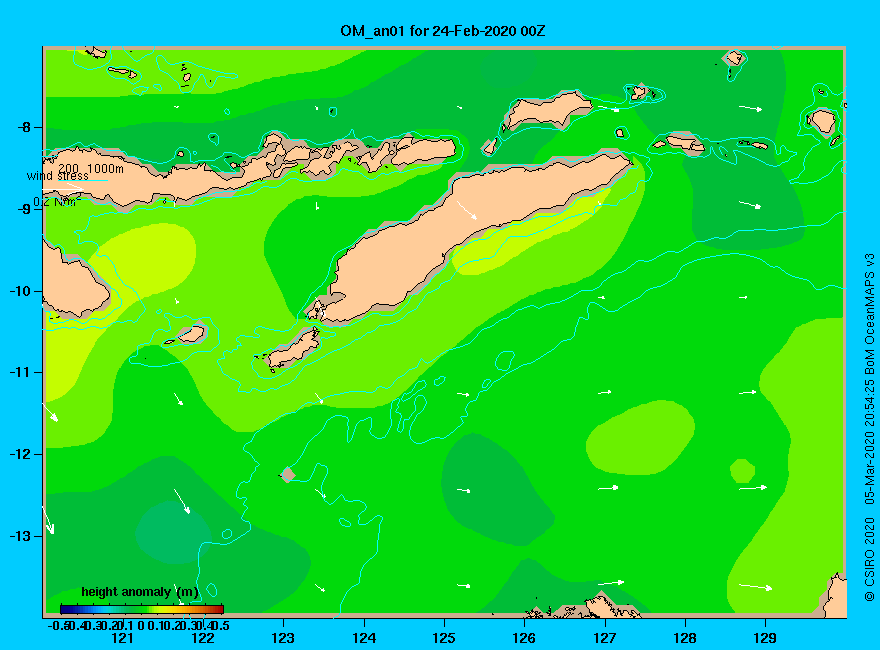880x650 pixels.
Task: Click the map title "OM_an01 for 24-Feb-2020 00Z"
Action: [442, 31]
